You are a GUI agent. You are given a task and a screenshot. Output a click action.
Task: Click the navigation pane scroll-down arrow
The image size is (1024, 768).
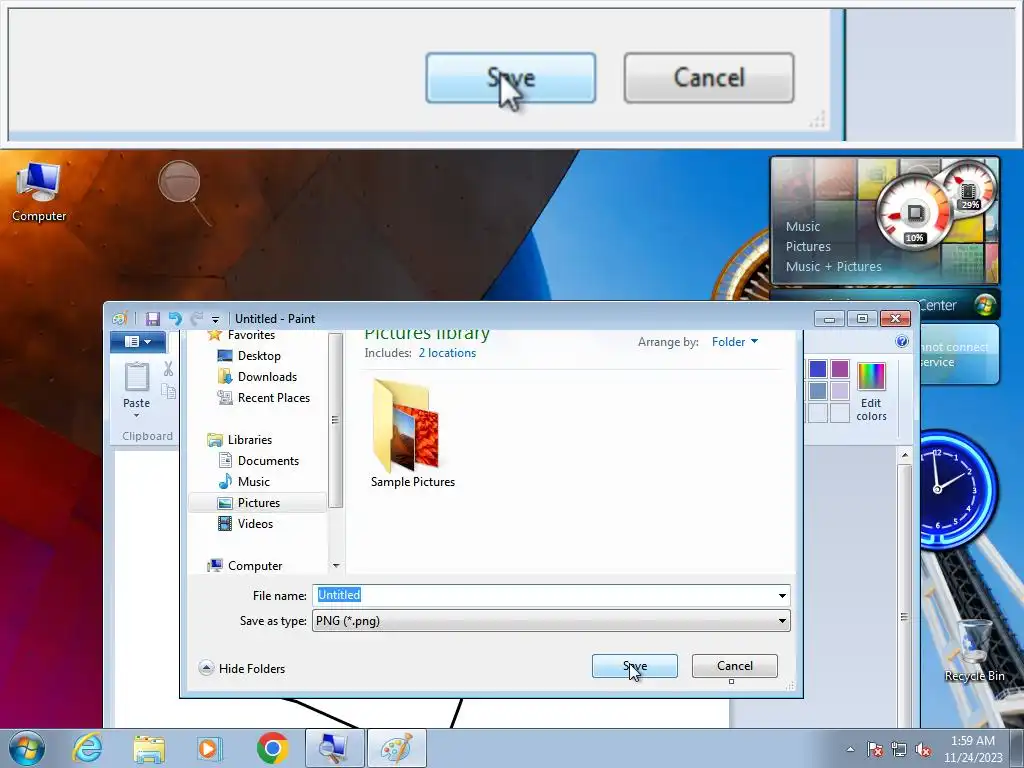tap(336, 566)
